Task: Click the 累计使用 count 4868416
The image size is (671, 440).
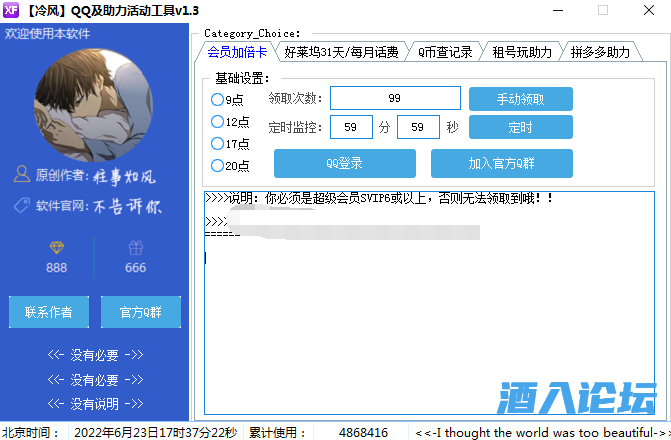Action: [363, 432]
